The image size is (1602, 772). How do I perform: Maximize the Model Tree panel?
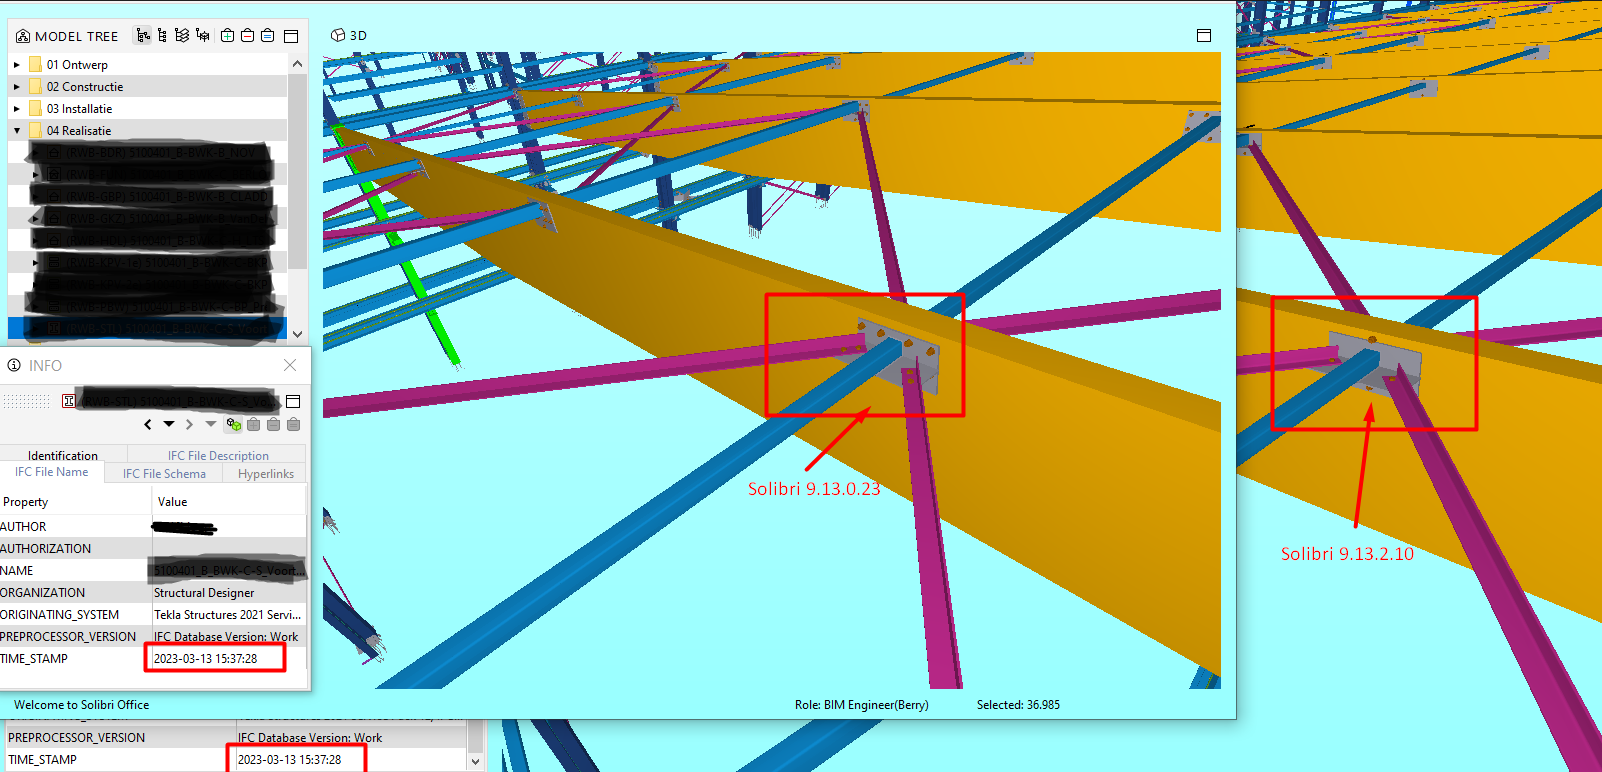tap(291, 36)
